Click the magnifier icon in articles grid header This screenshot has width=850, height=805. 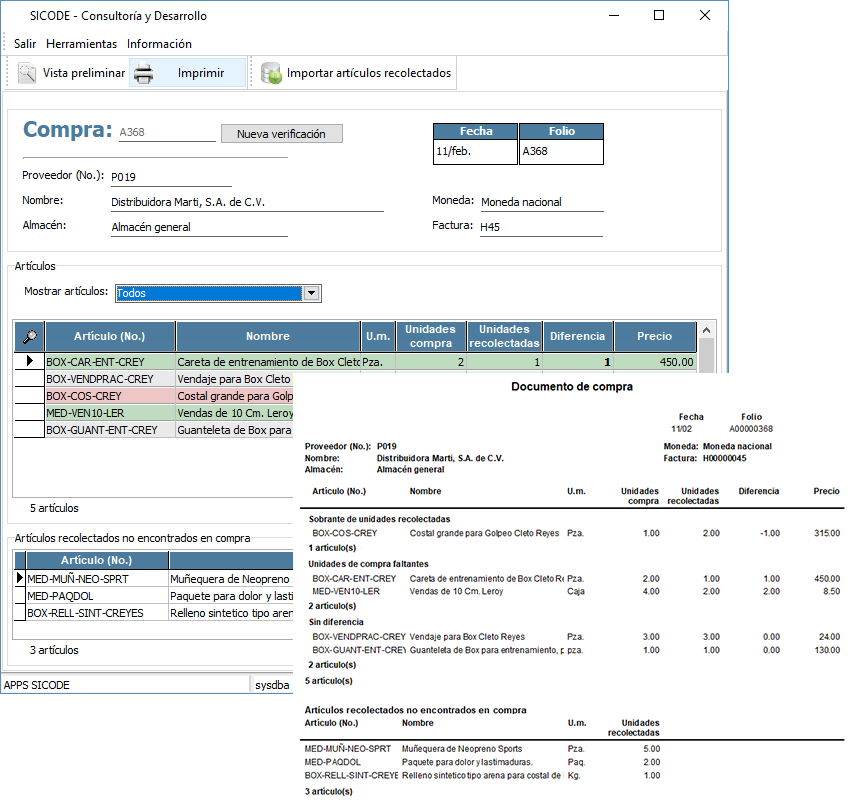tap(29, 337)
